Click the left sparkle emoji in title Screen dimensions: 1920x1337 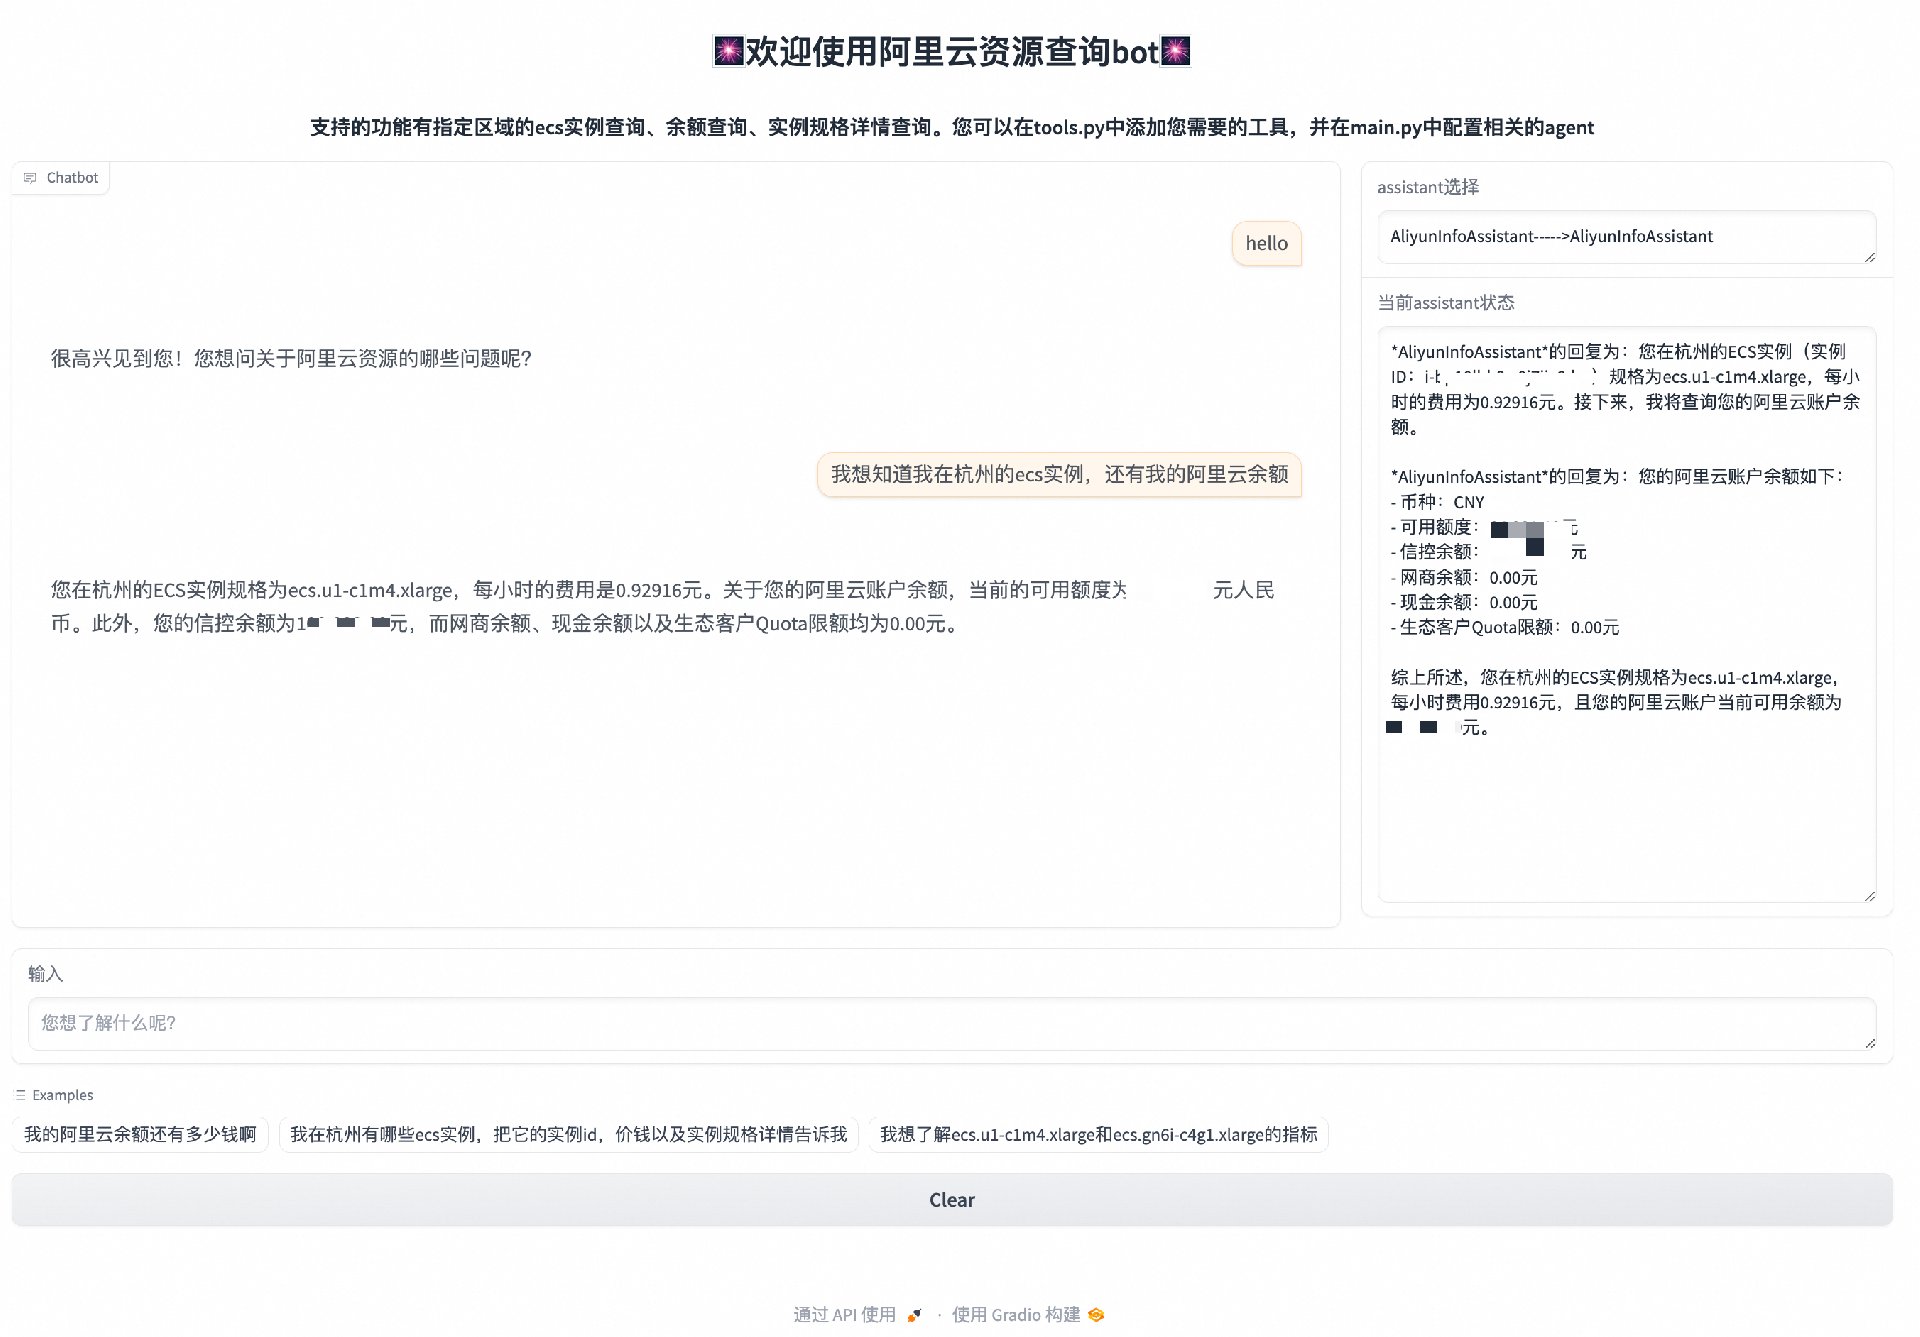[x=728, y=51]
